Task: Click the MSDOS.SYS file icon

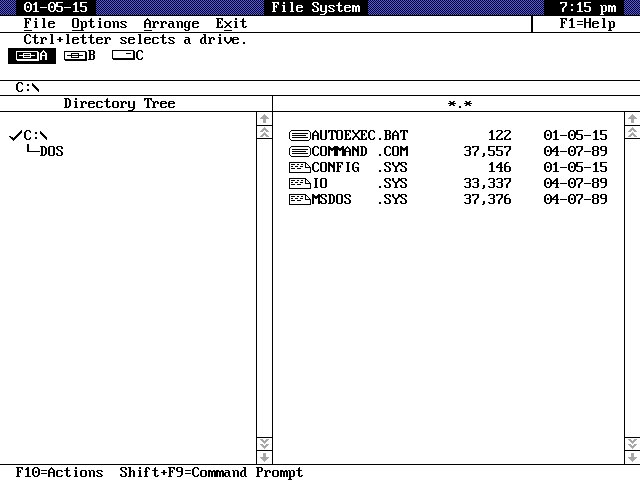Action: point(300,199)
